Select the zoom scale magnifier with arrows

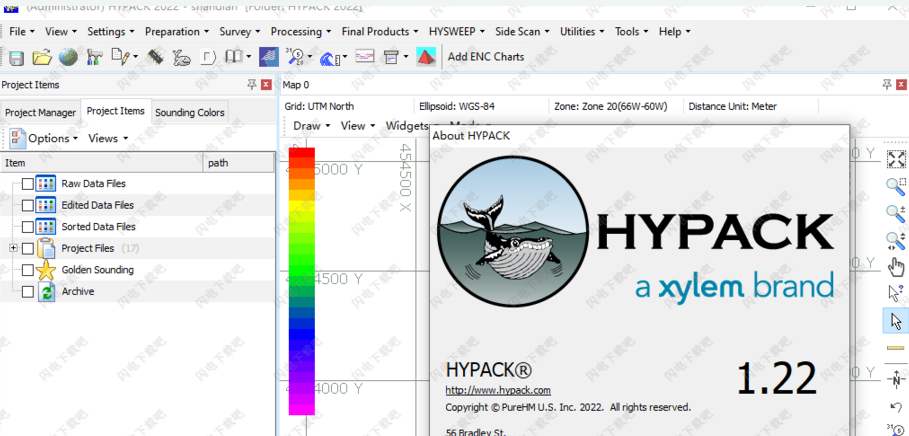pos(896,240)
